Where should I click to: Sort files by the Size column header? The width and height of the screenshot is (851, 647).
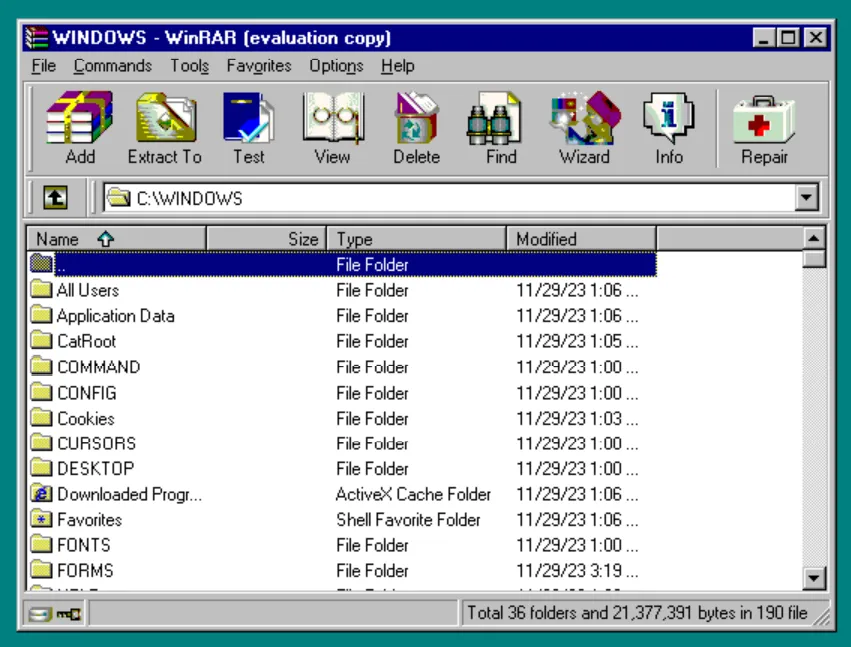click(265, 239)
